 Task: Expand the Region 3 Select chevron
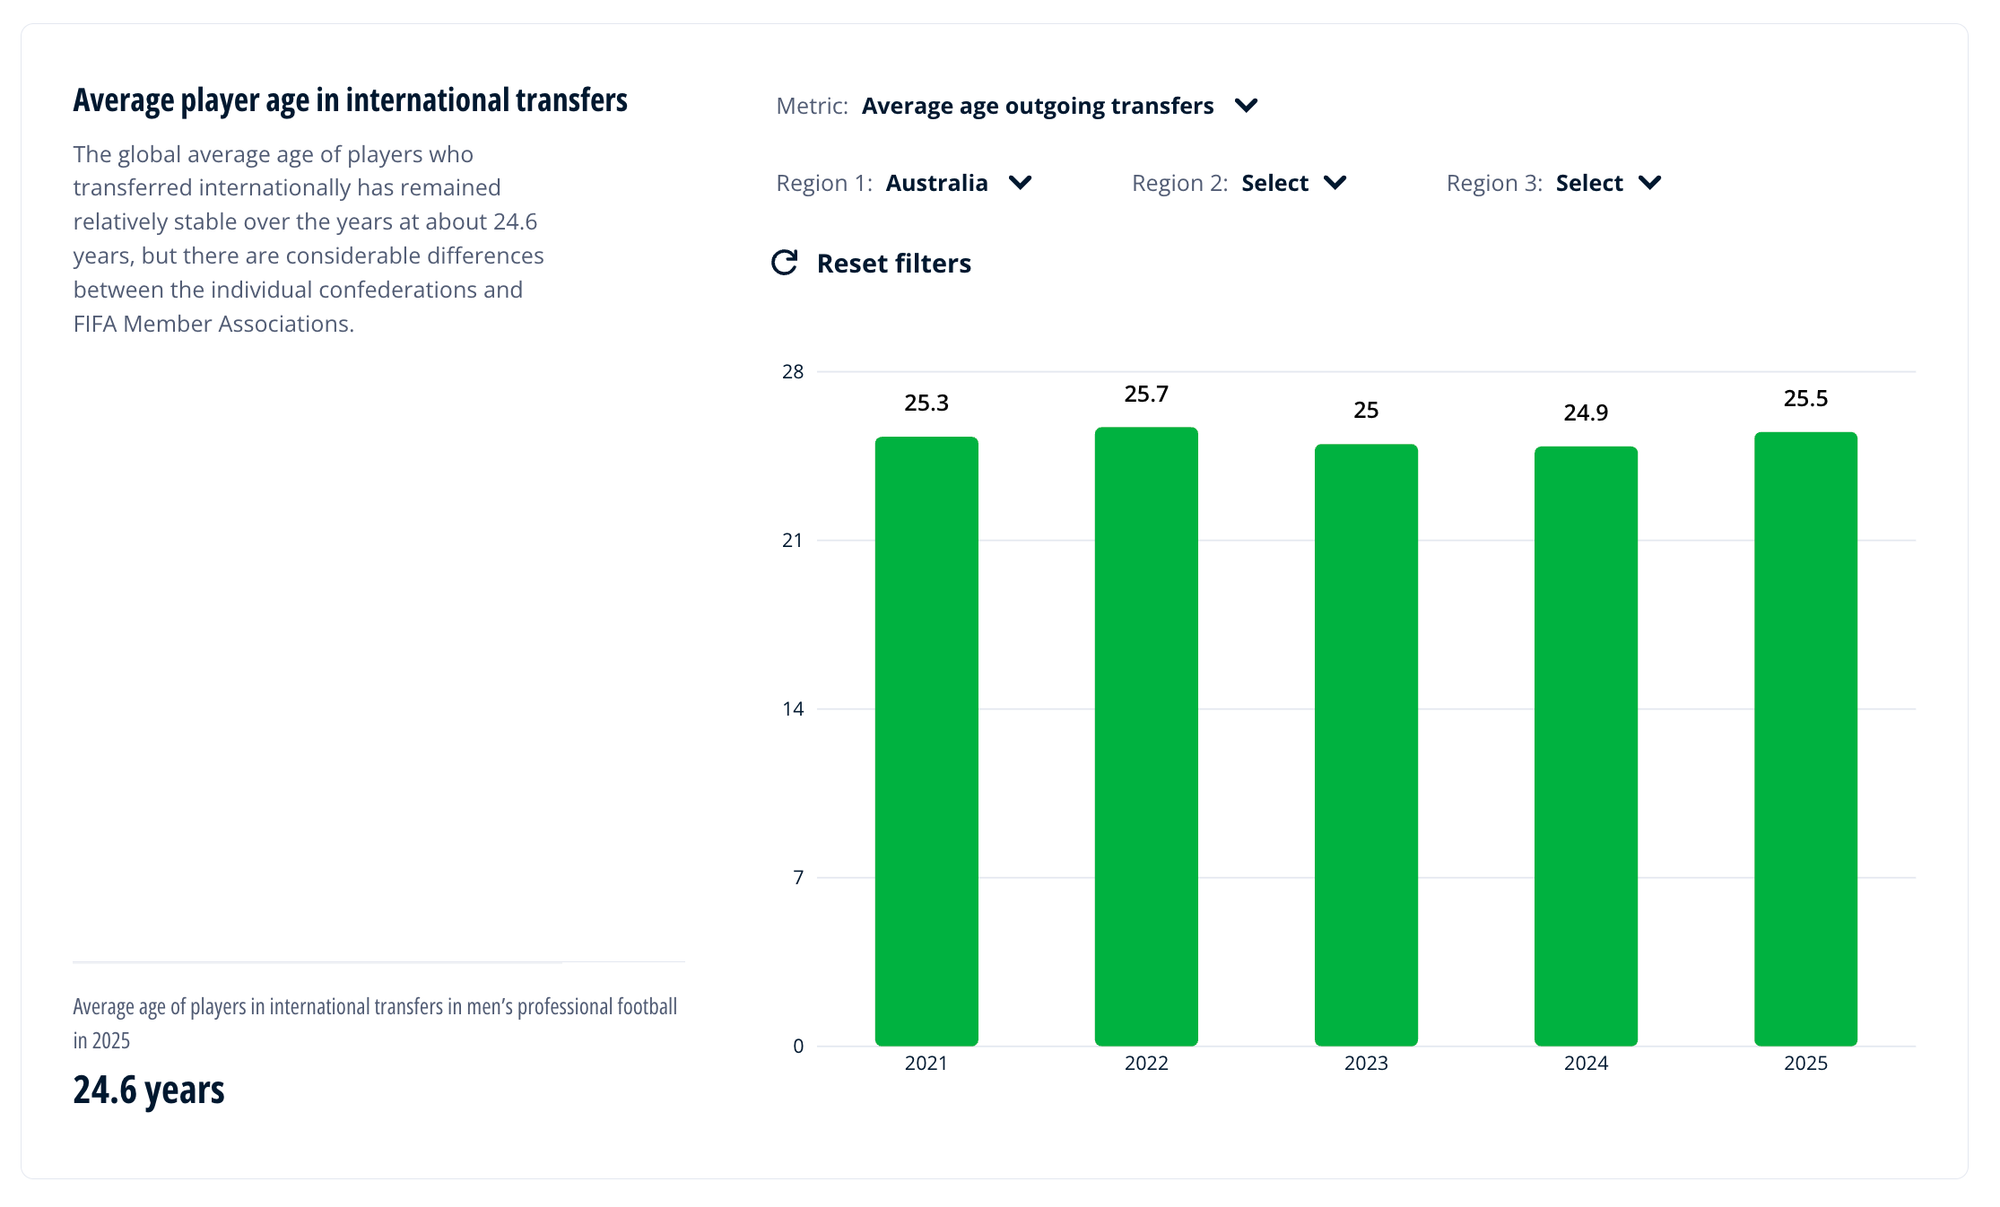(x=1650, y=183)
